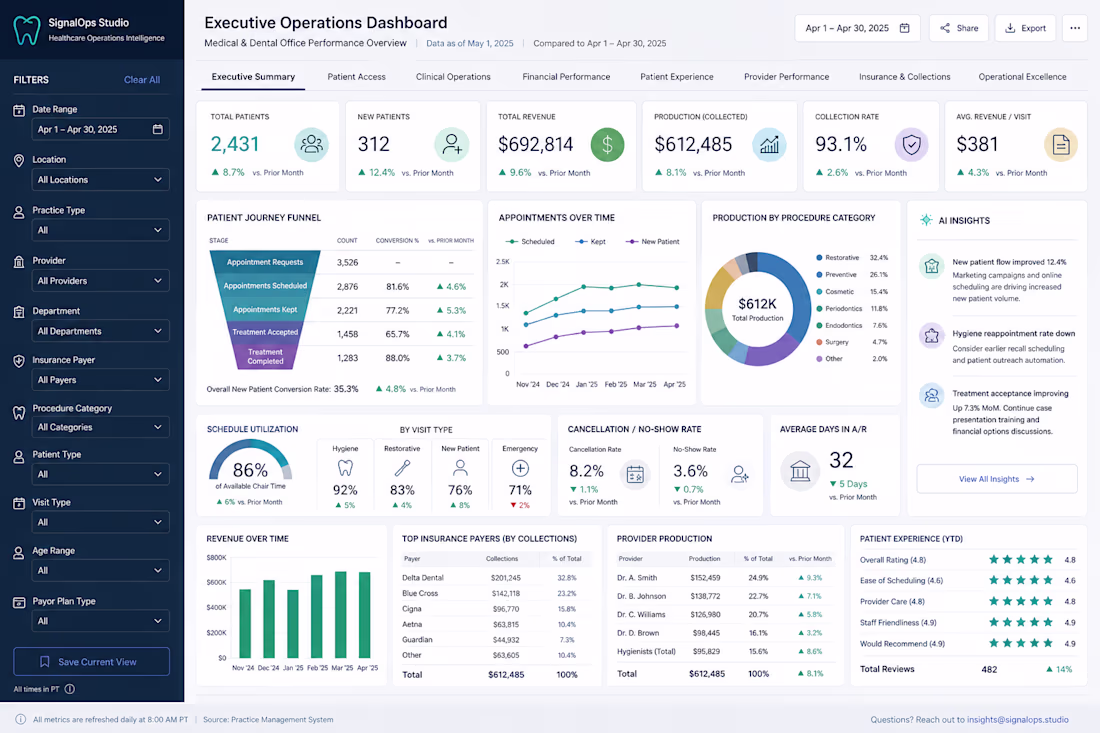Switch to the Operational Excellence tab
The height and width of the screenshot is (733, 1100).
[1022, 76]
